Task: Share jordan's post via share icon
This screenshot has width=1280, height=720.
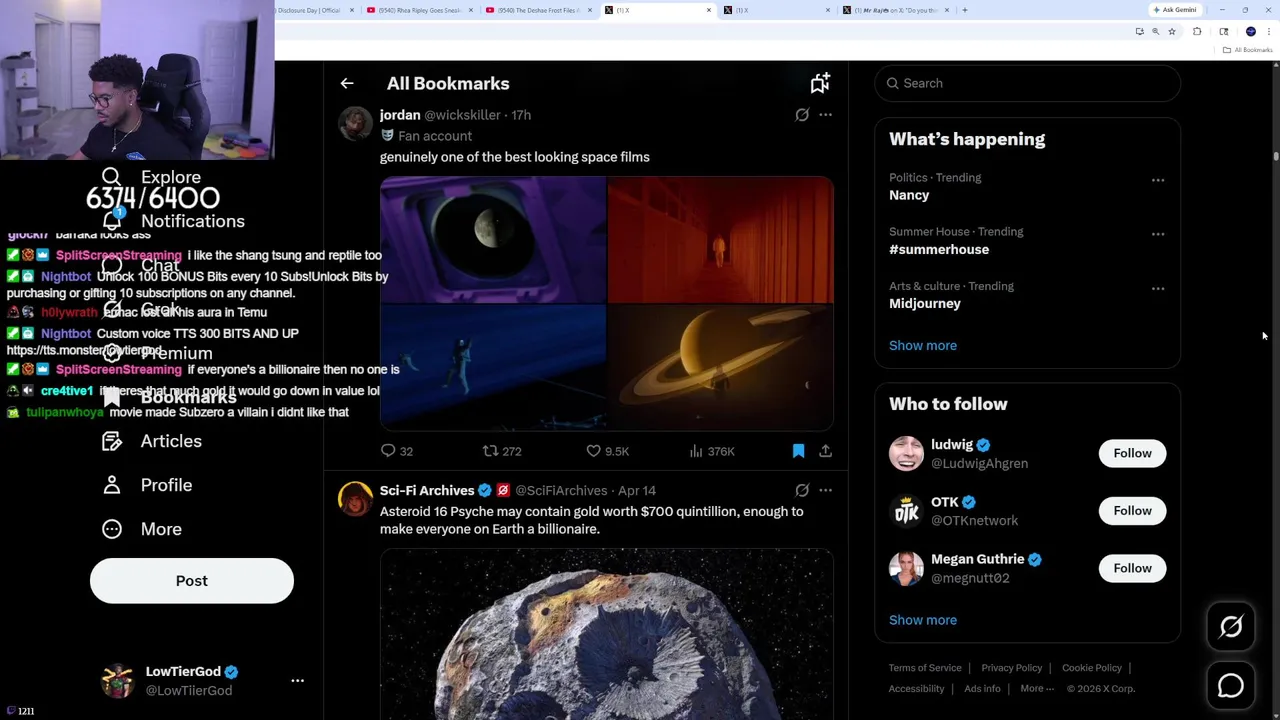Action: click(x=825, y=451)
